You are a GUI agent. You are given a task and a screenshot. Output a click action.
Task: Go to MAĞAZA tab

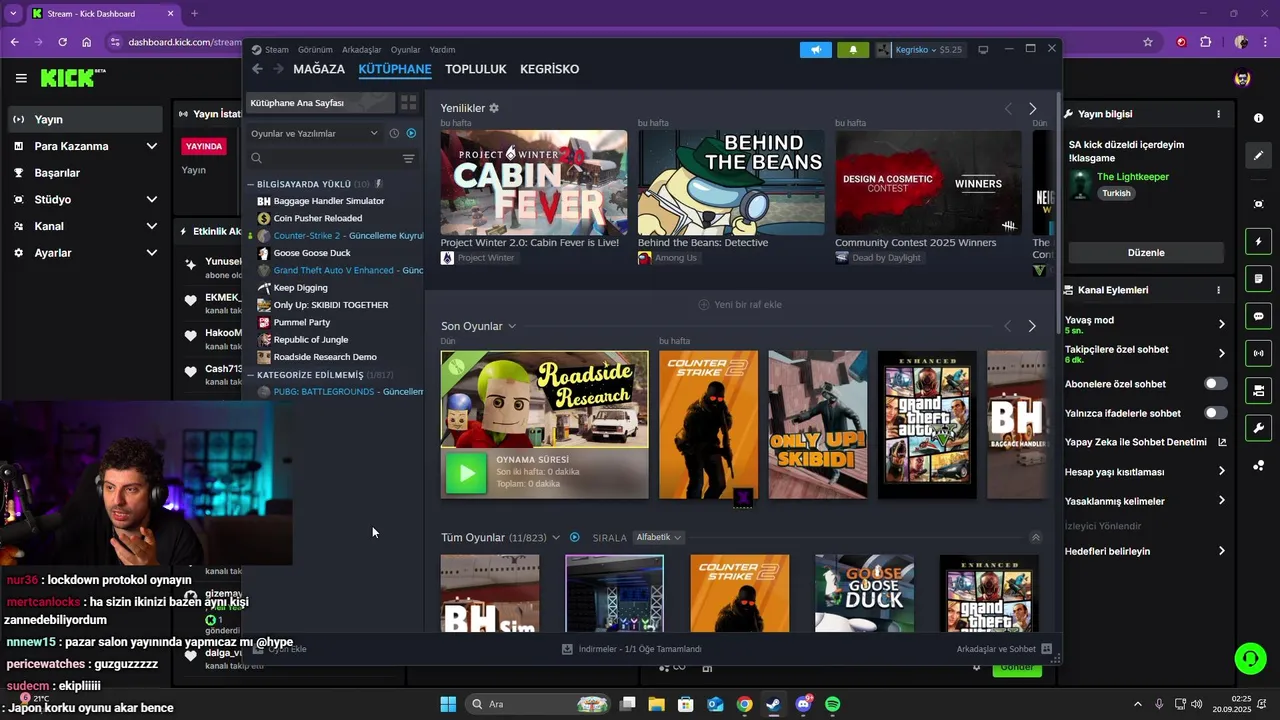click(x=319, y=69)
